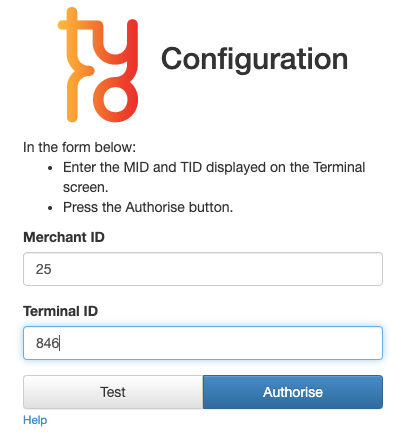Click the "Press the Authorise button." instruction
410x448 pixels.
[148, 207]
